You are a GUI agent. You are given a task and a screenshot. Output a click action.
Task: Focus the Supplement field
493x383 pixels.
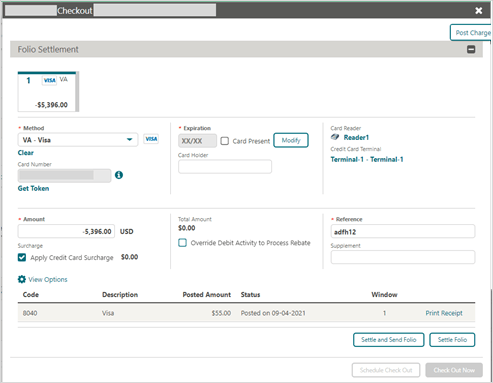pyautogui.click(x=403, y=257)
